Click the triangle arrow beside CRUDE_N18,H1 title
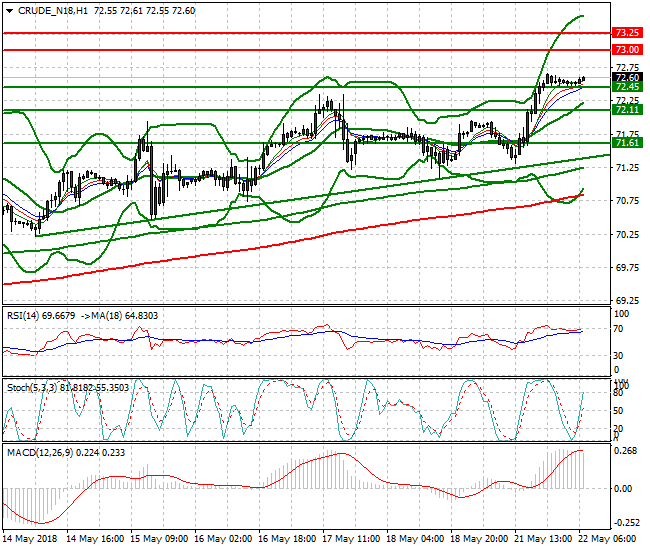This screenshot has width=650, height=550. click(x=8, y=9)
